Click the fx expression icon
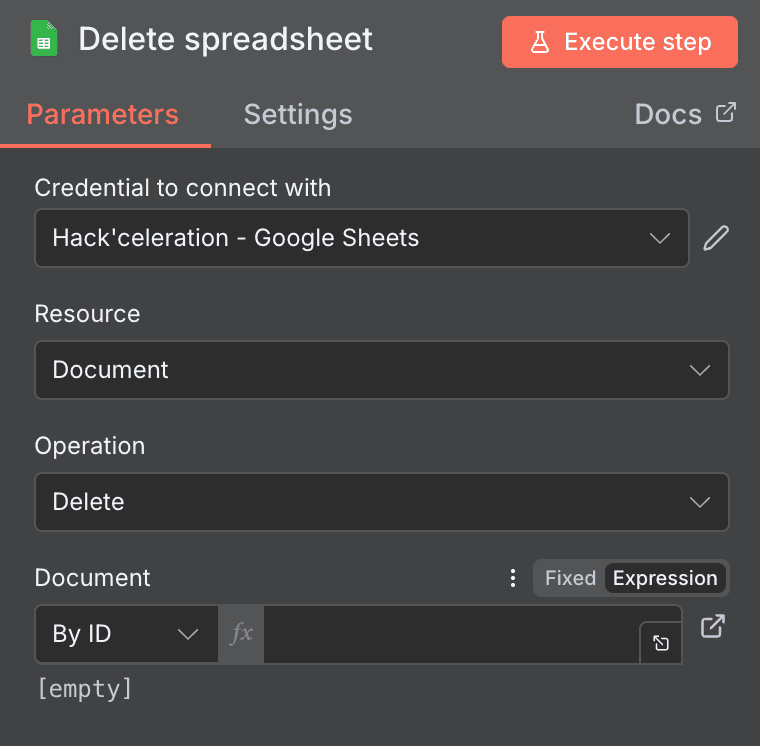Screen dimensions: 760x746 pos(241,634)
